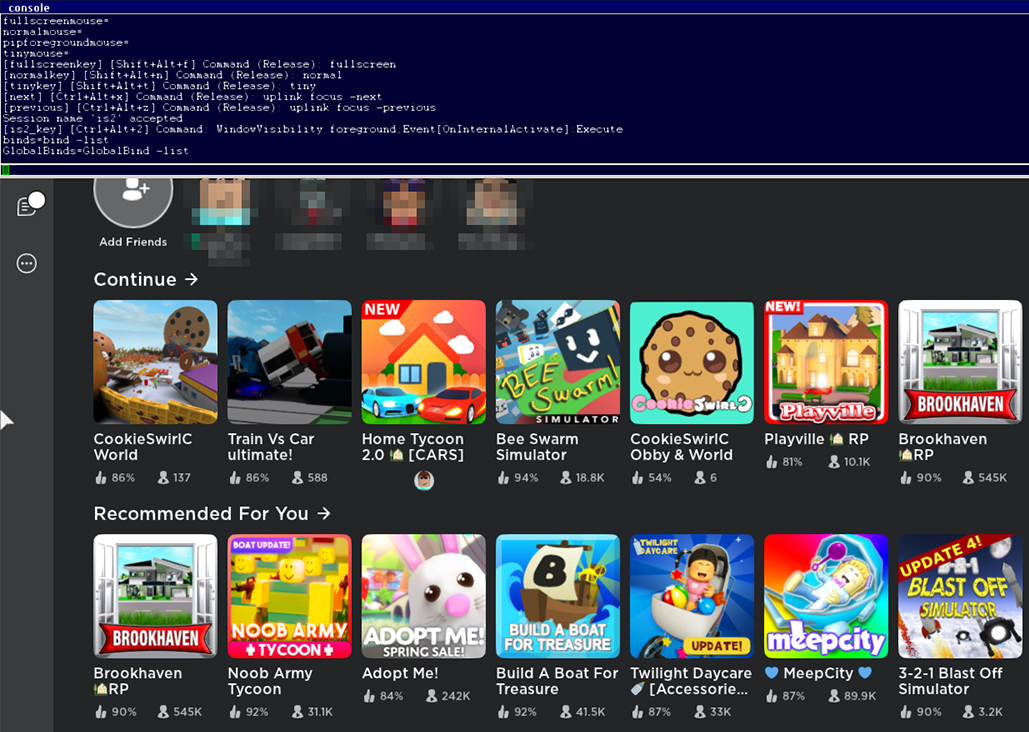Screen dimensions: 1029x732
Task: Expand the sidebar using the left edge arrow
Action: [7, 420]
